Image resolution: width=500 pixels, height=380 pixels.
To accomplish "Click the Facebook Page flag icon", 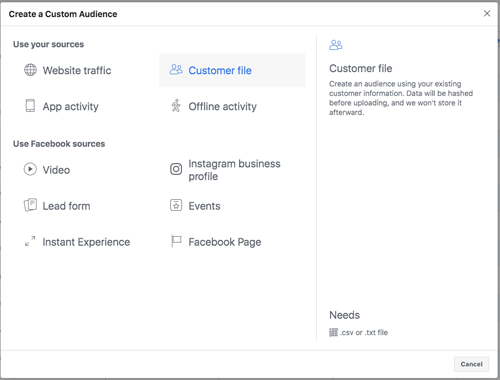I will tap(176, 241).
